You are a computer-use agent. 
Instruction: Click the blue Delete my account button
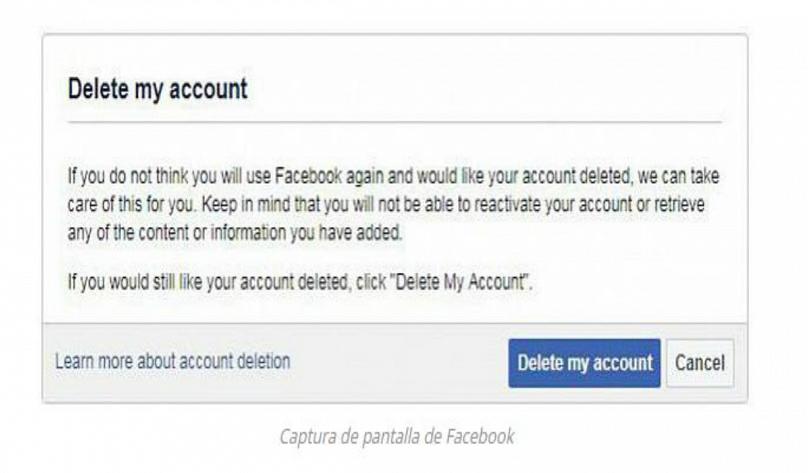[x=584, y=363]
